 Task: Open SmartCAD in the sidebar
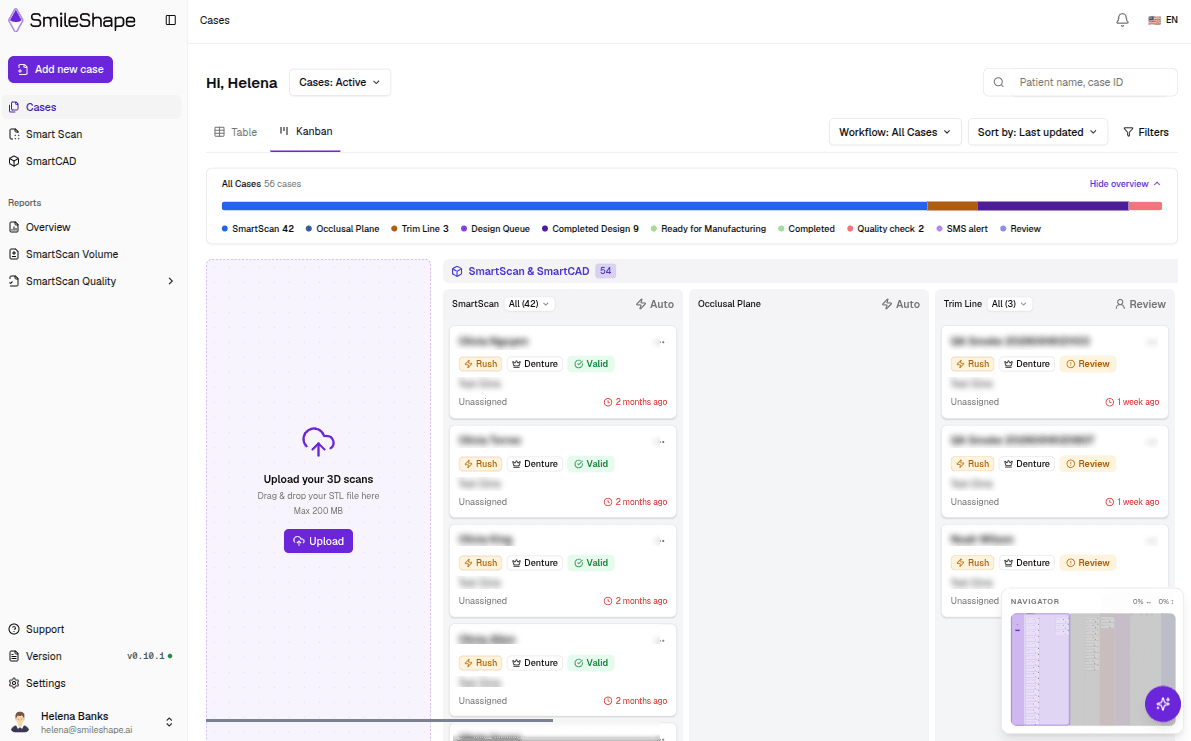94,161
